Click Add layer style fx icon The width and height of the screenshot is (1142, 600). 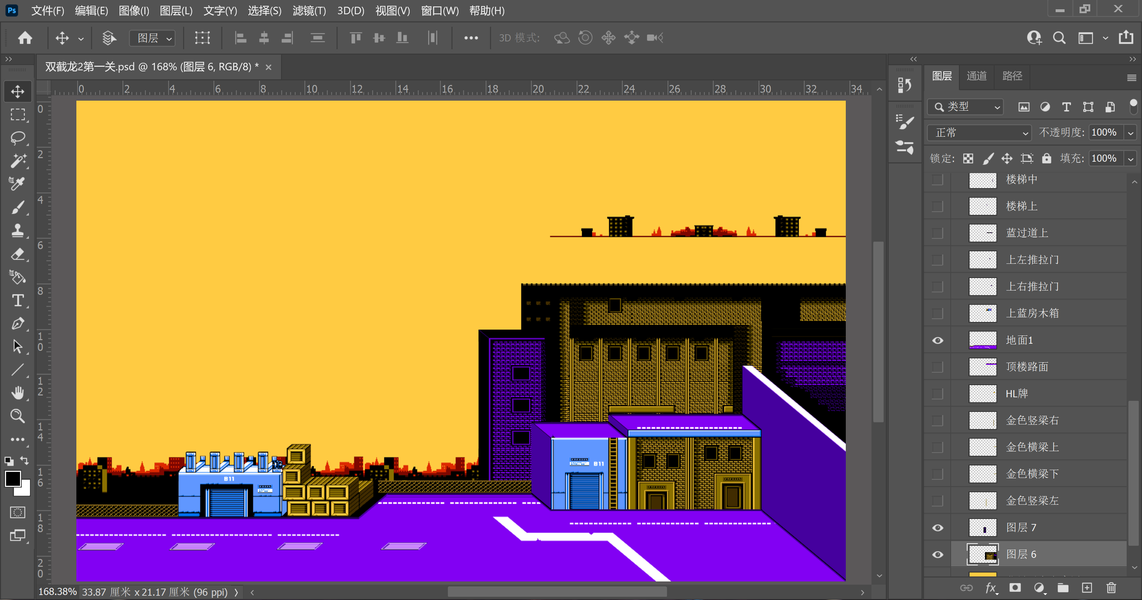[991, 588]
